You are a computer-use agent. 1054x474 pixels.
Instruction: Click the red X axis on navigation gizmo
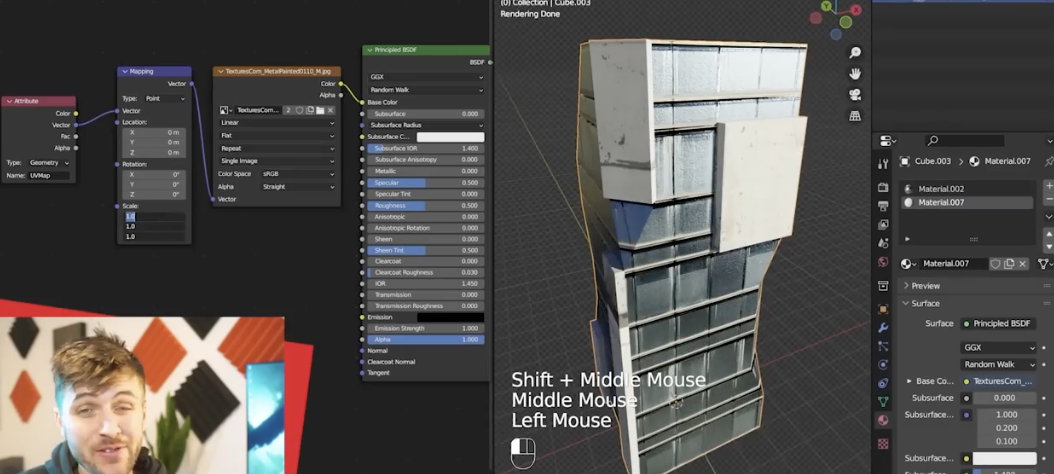point(856,10)
